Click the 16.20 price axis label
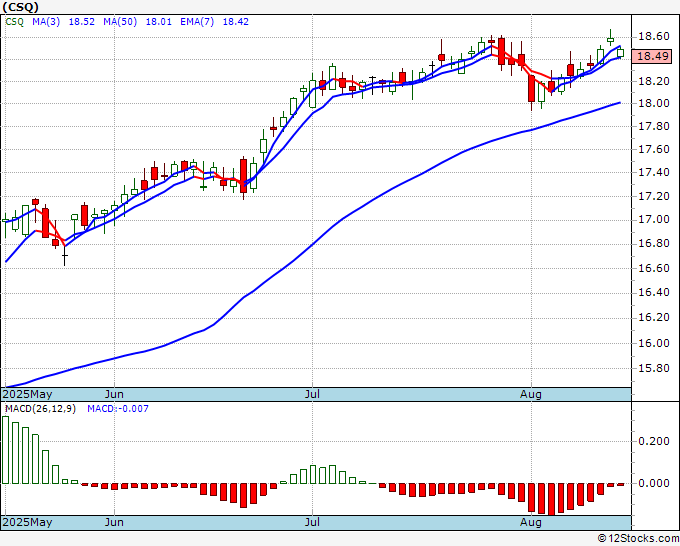680x546 pixels. tap(654, 317)
